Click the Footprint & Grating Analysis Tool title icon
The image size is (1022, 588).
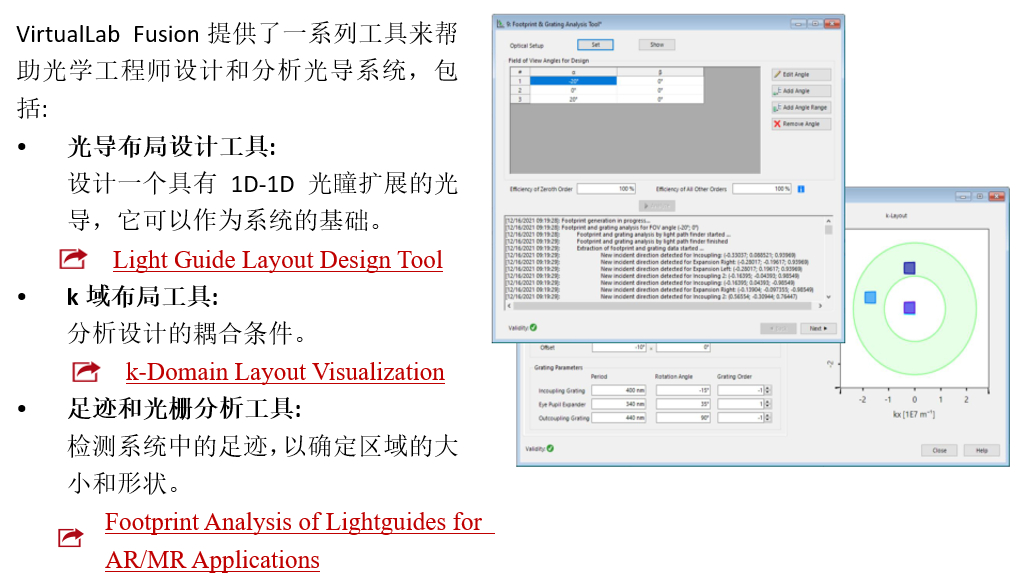pos(500,24)
